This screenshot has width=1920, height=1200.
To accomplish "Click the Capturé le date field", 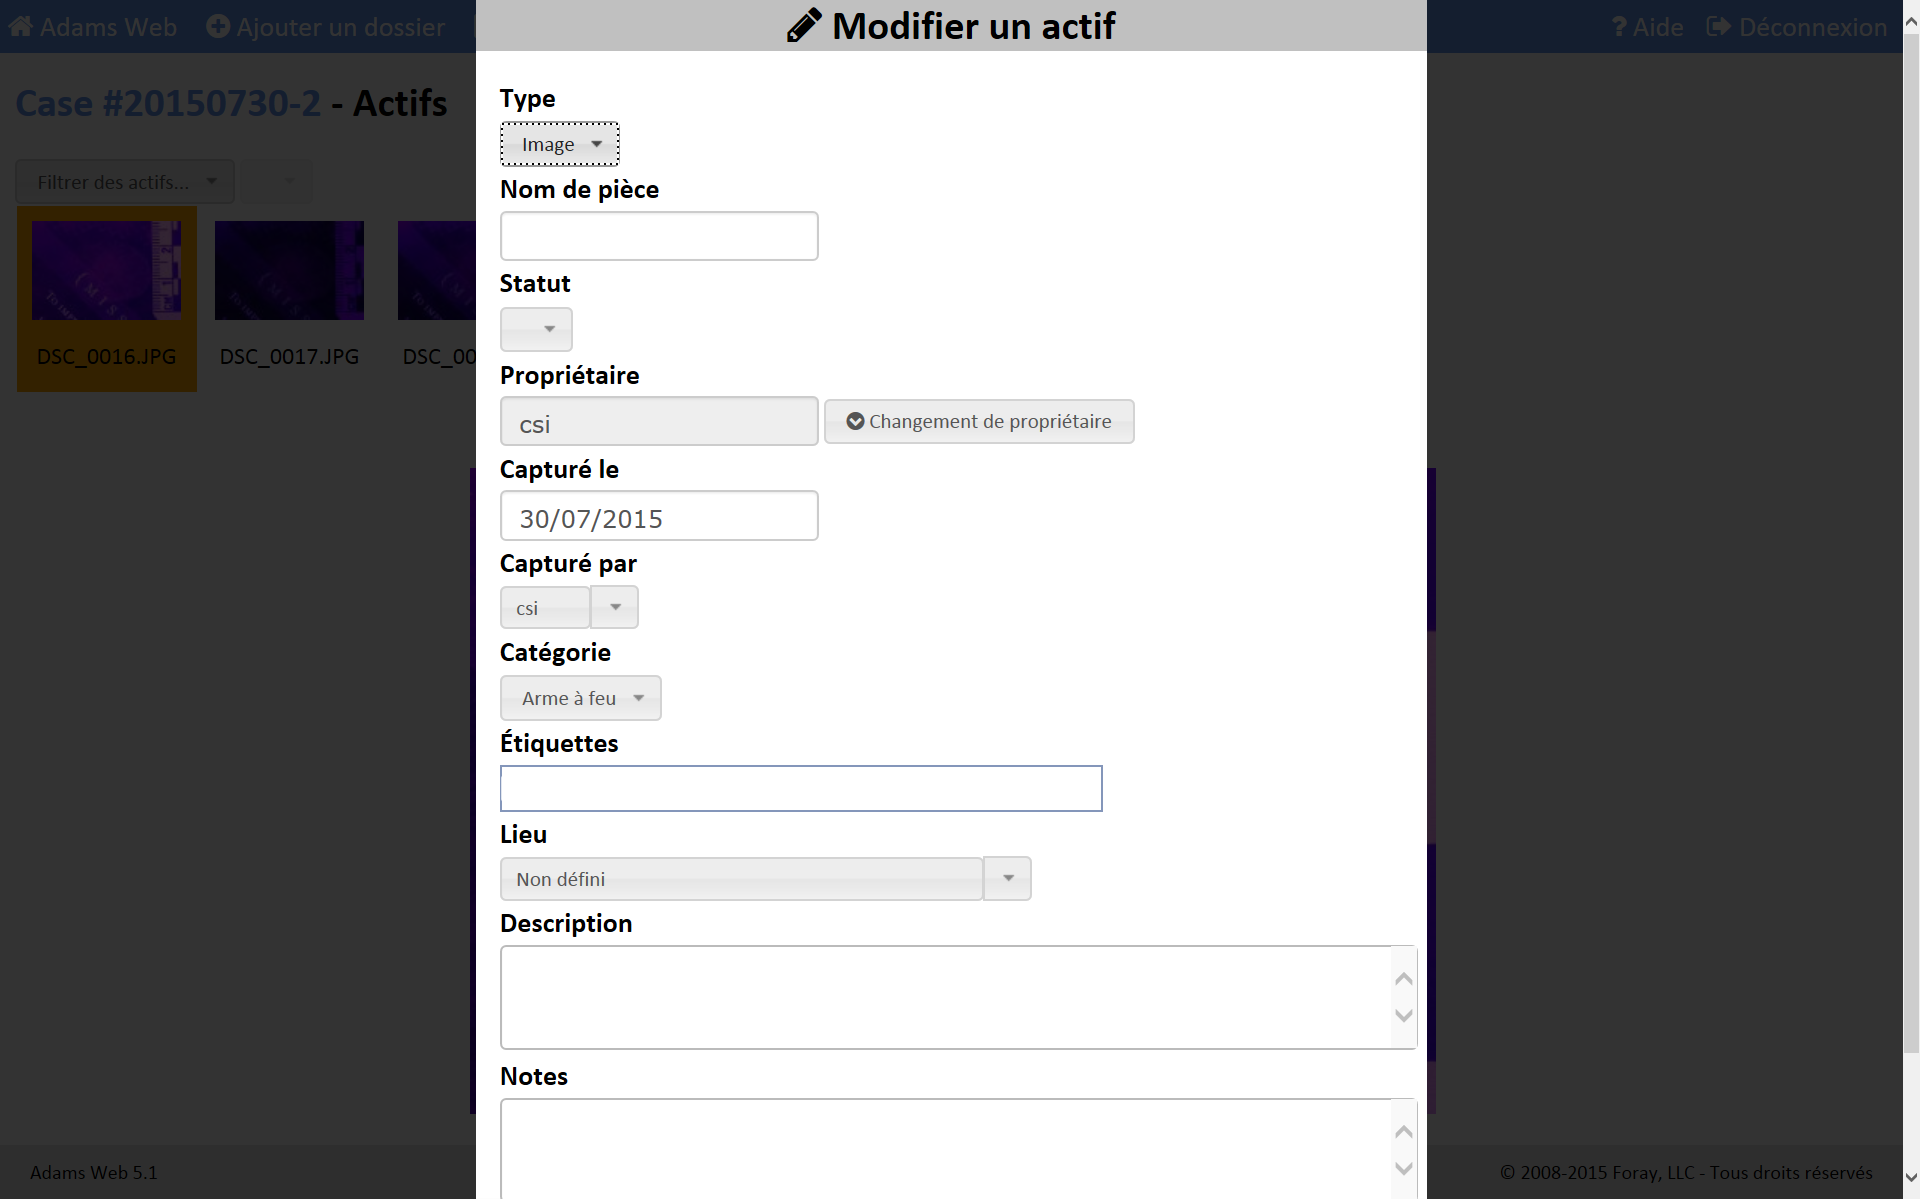I will click(659, 516).
